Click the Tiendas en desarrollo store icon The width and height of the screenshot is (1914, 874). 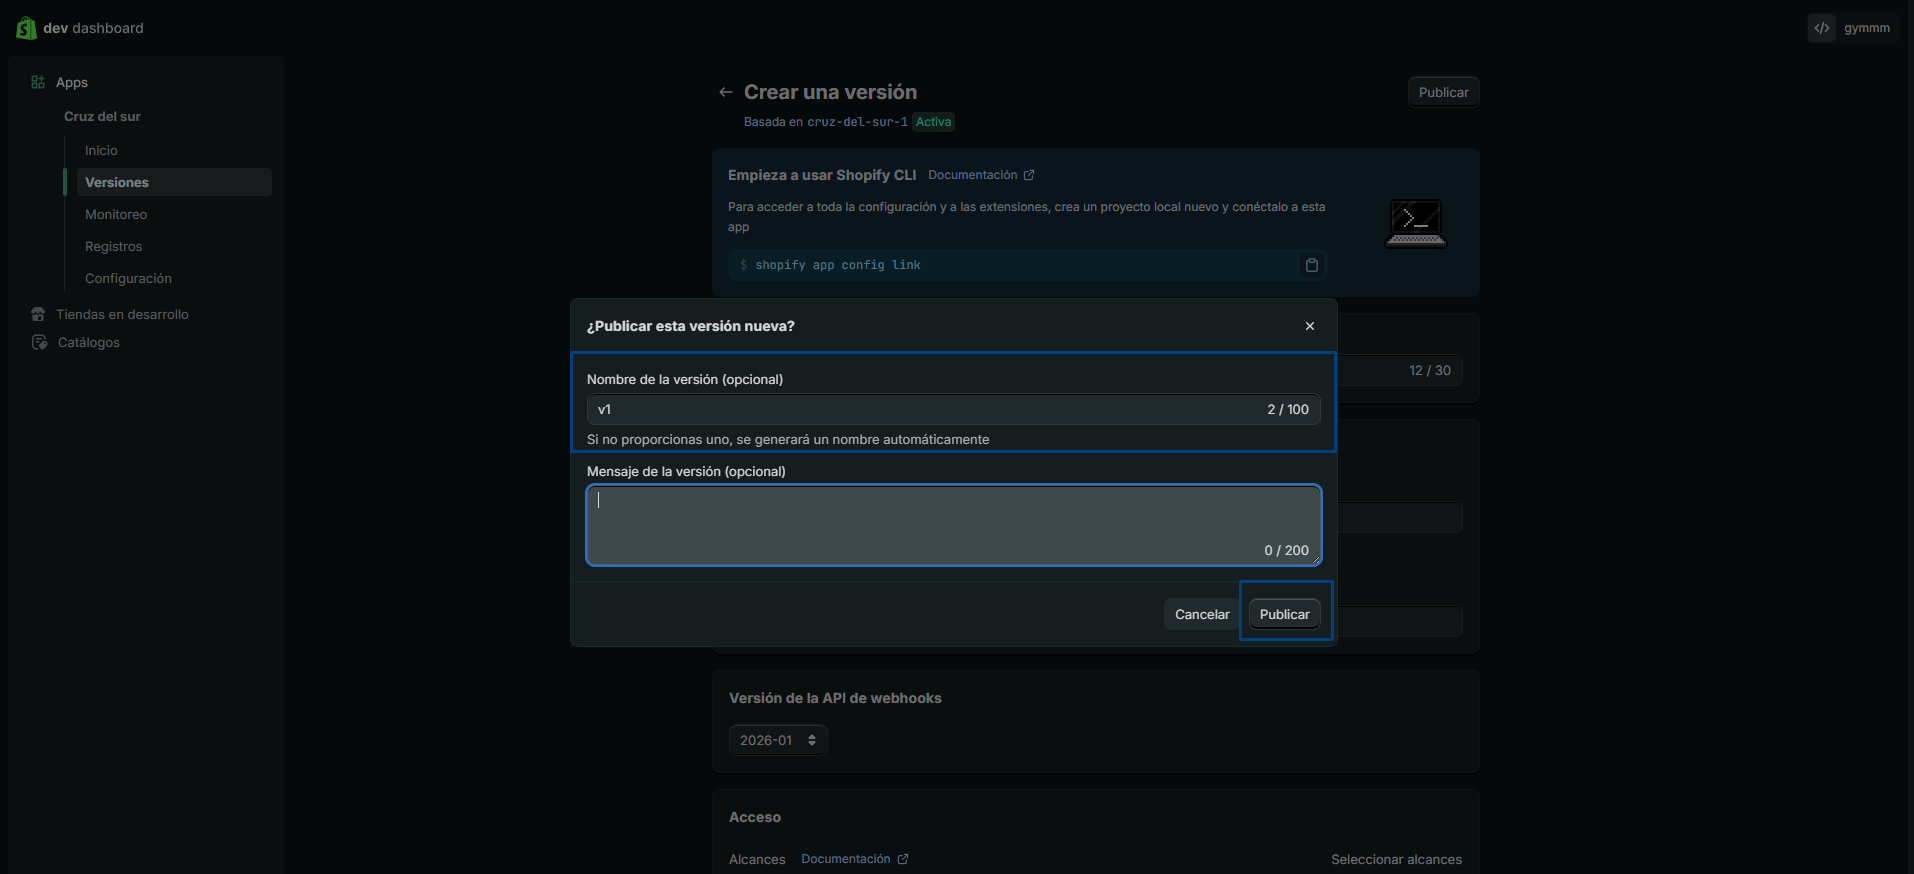click(x=38, y=314)
